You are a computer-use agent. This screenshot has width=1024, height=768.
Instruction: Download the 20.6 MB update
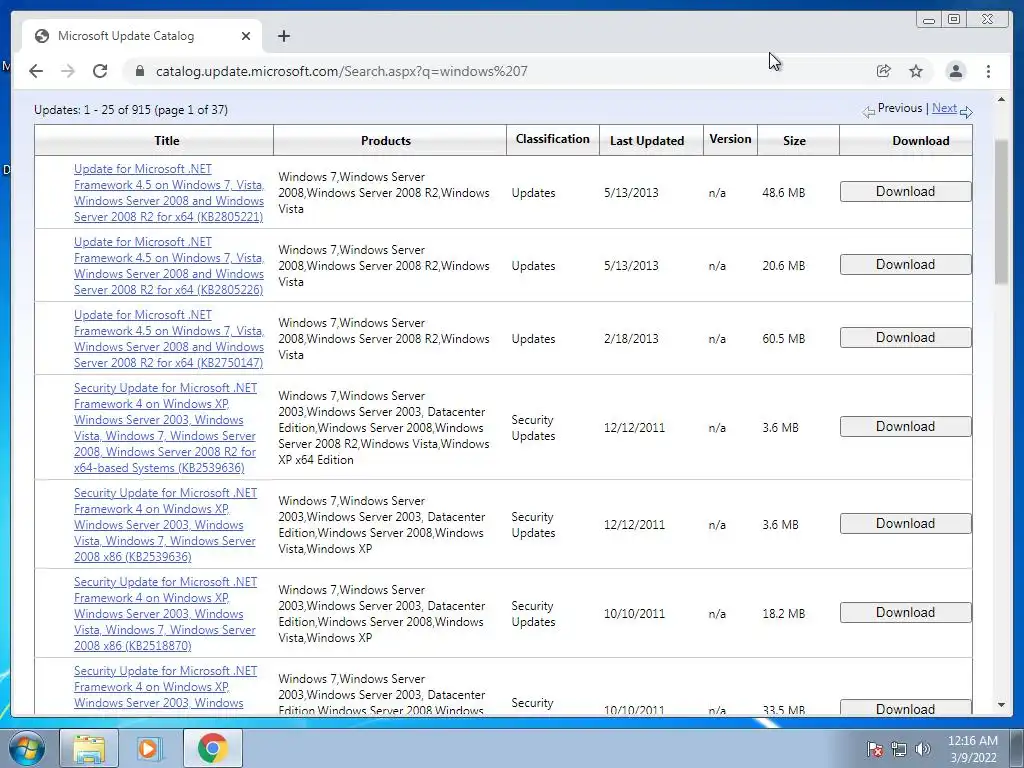click(x=905, y=264)
